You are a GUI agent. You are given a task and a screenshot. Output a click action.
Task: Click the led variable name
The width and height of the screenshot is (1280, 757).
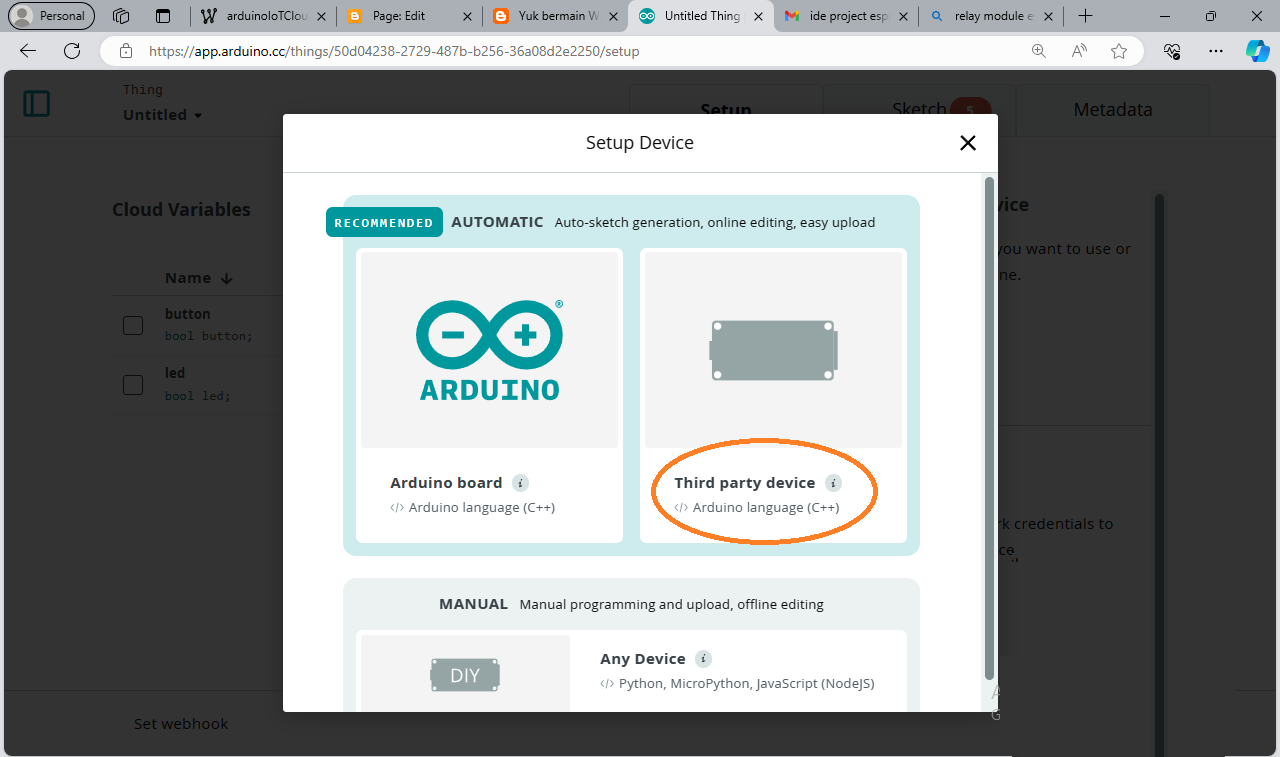(x=175, y=373)
